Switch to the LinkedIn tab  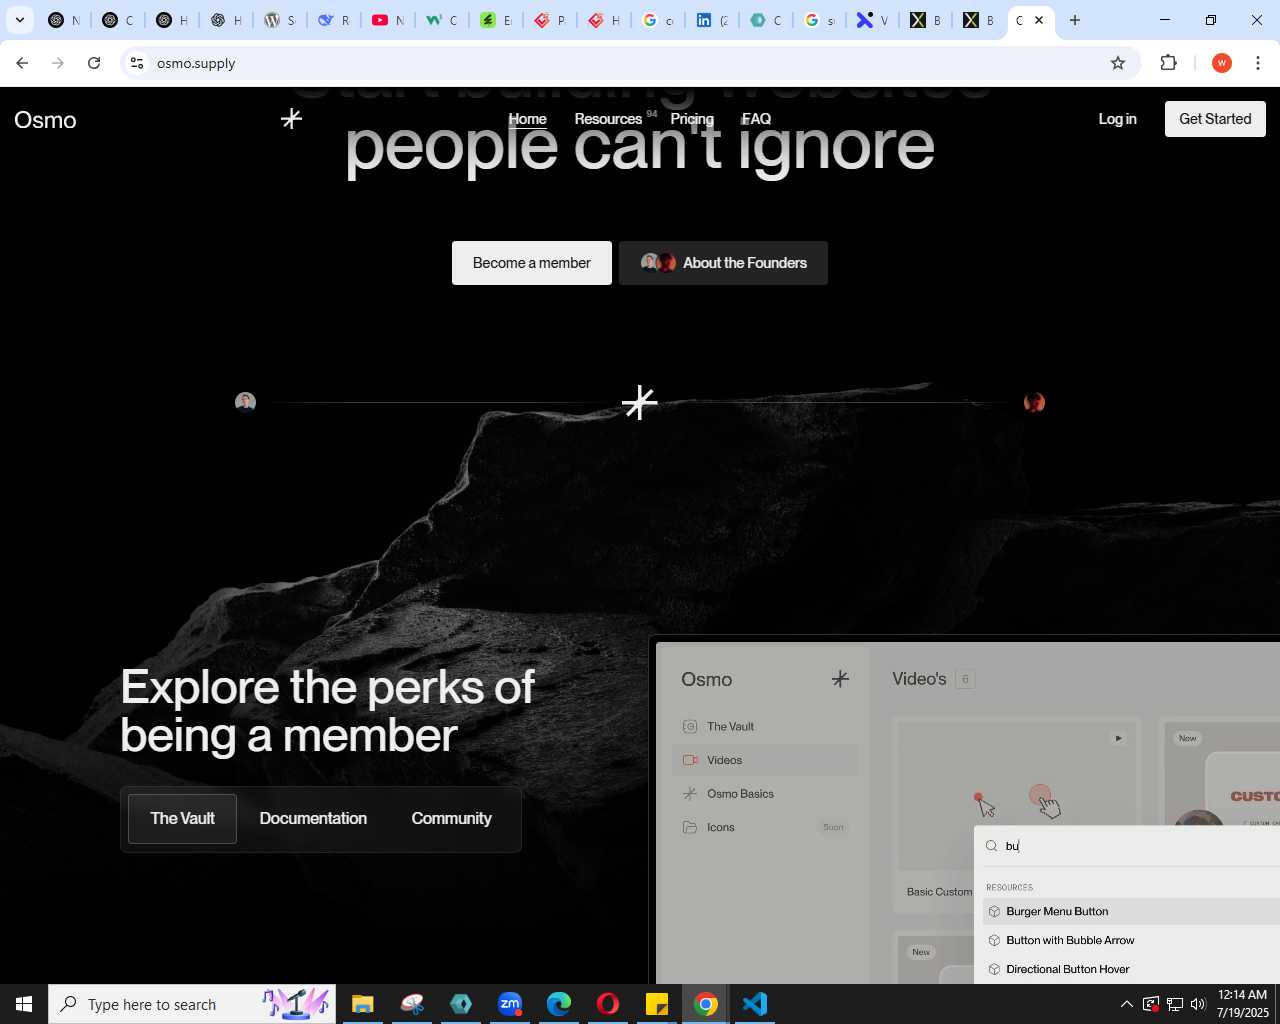click(x=711, y=20)
